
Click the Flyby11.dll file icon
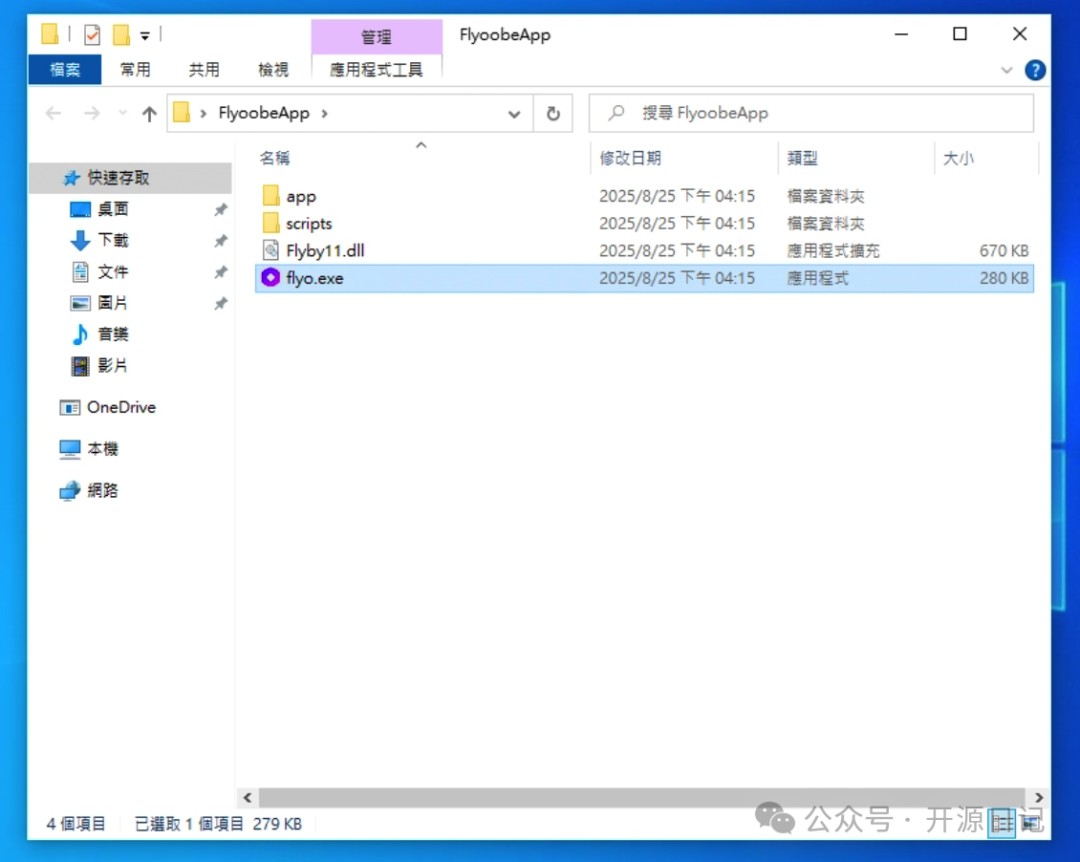coord(271,251)
